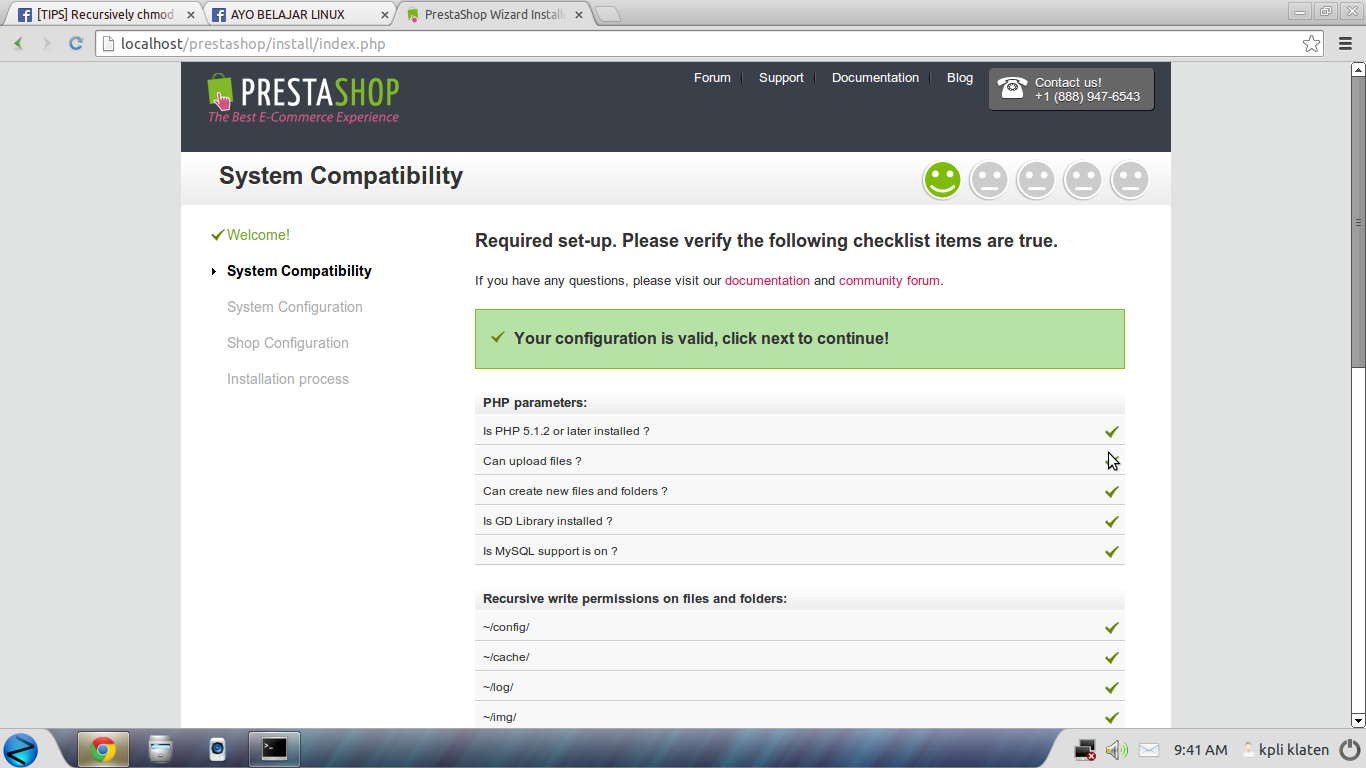Click check mark for ~/cache/ row
The width and height of the screenshot is (1366, 768).
coord(1111,657)
